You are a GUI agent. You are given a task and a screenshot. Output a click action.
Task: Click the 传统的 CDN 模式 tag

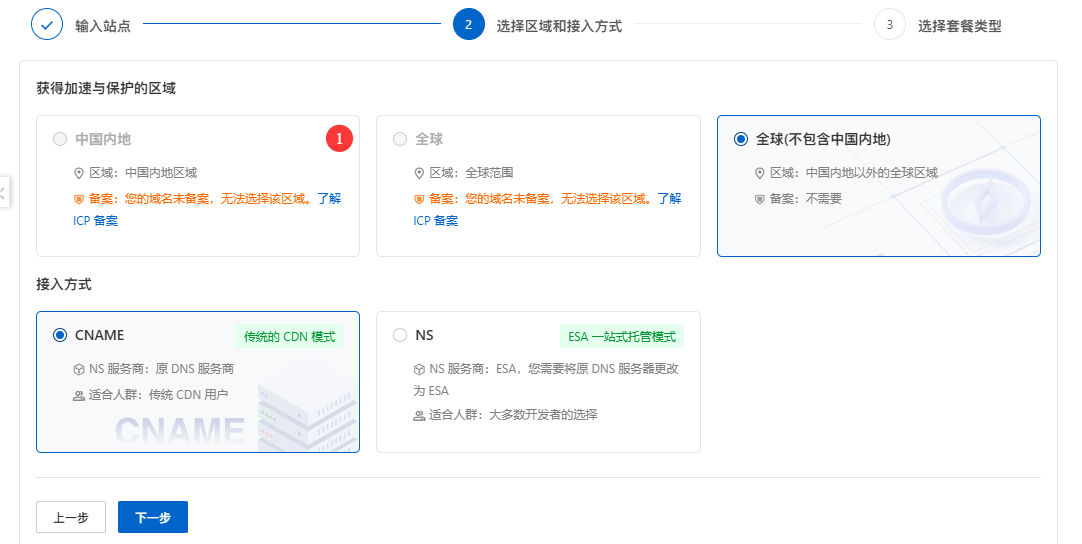[289, 337]
